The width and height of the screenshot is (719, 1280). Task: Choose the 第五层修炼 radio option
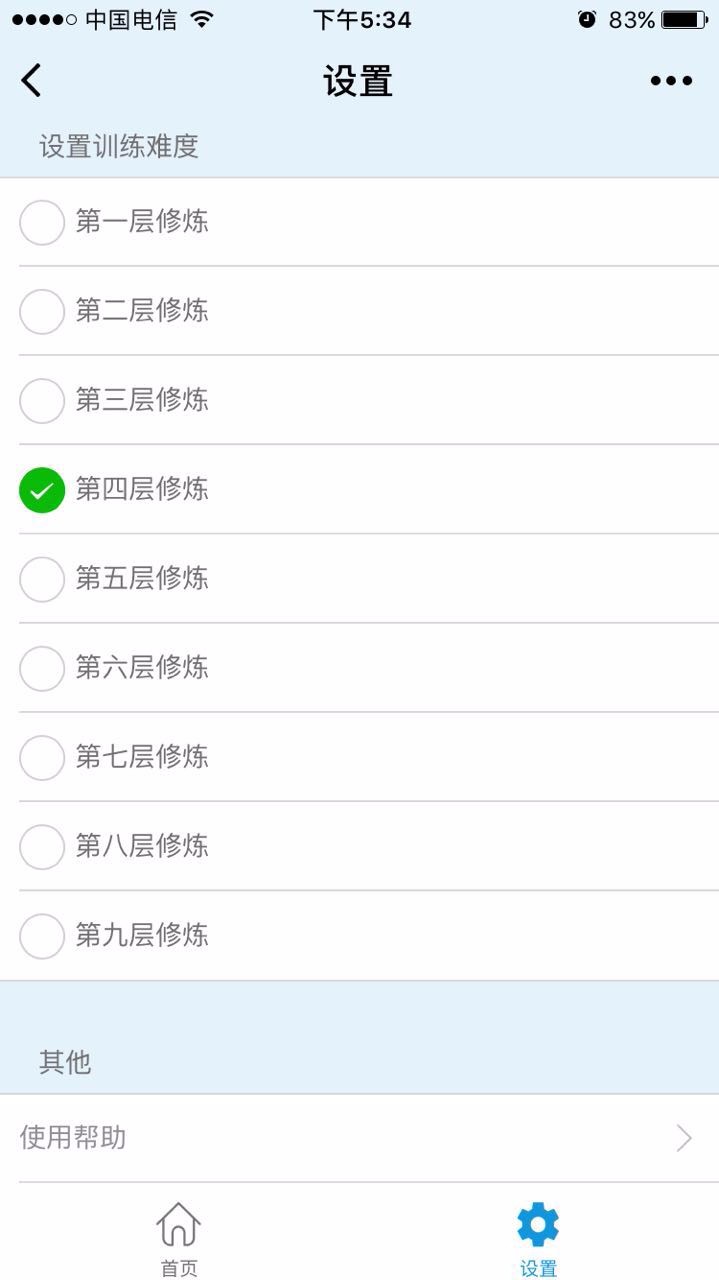42,579
